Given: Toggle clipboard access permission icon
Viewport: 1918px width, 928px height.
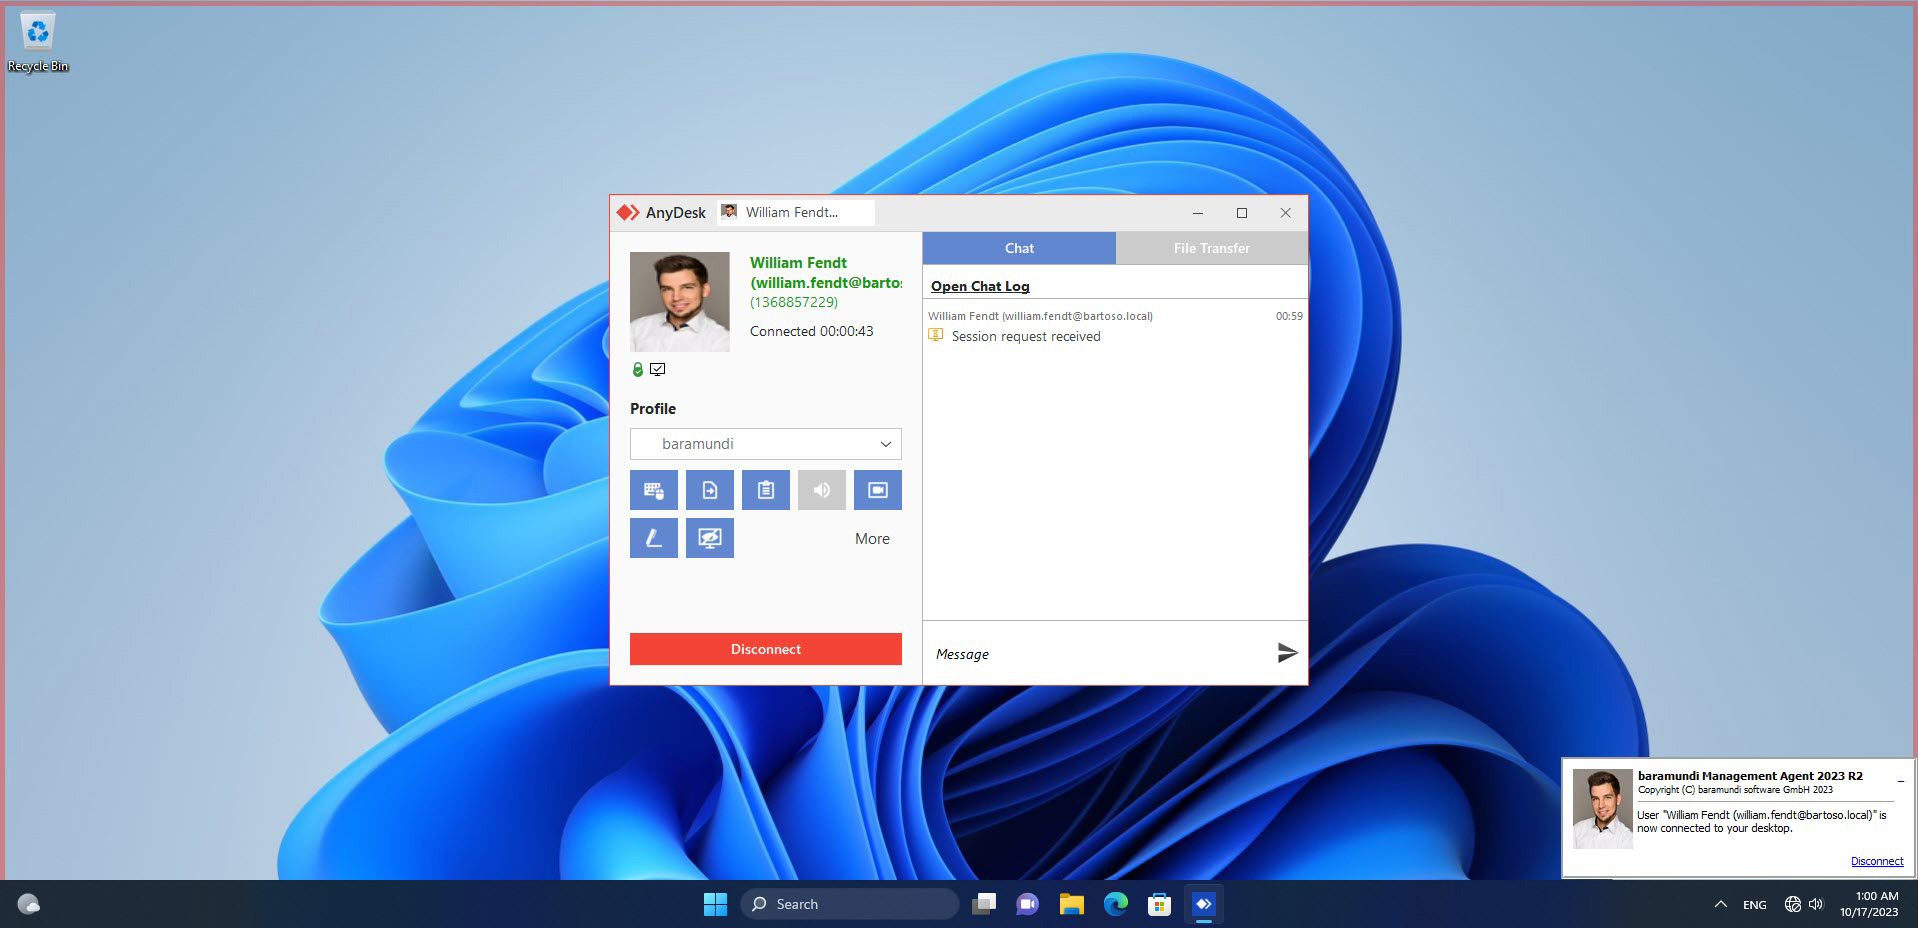Looking at the screenshot, I should [766, 490].
